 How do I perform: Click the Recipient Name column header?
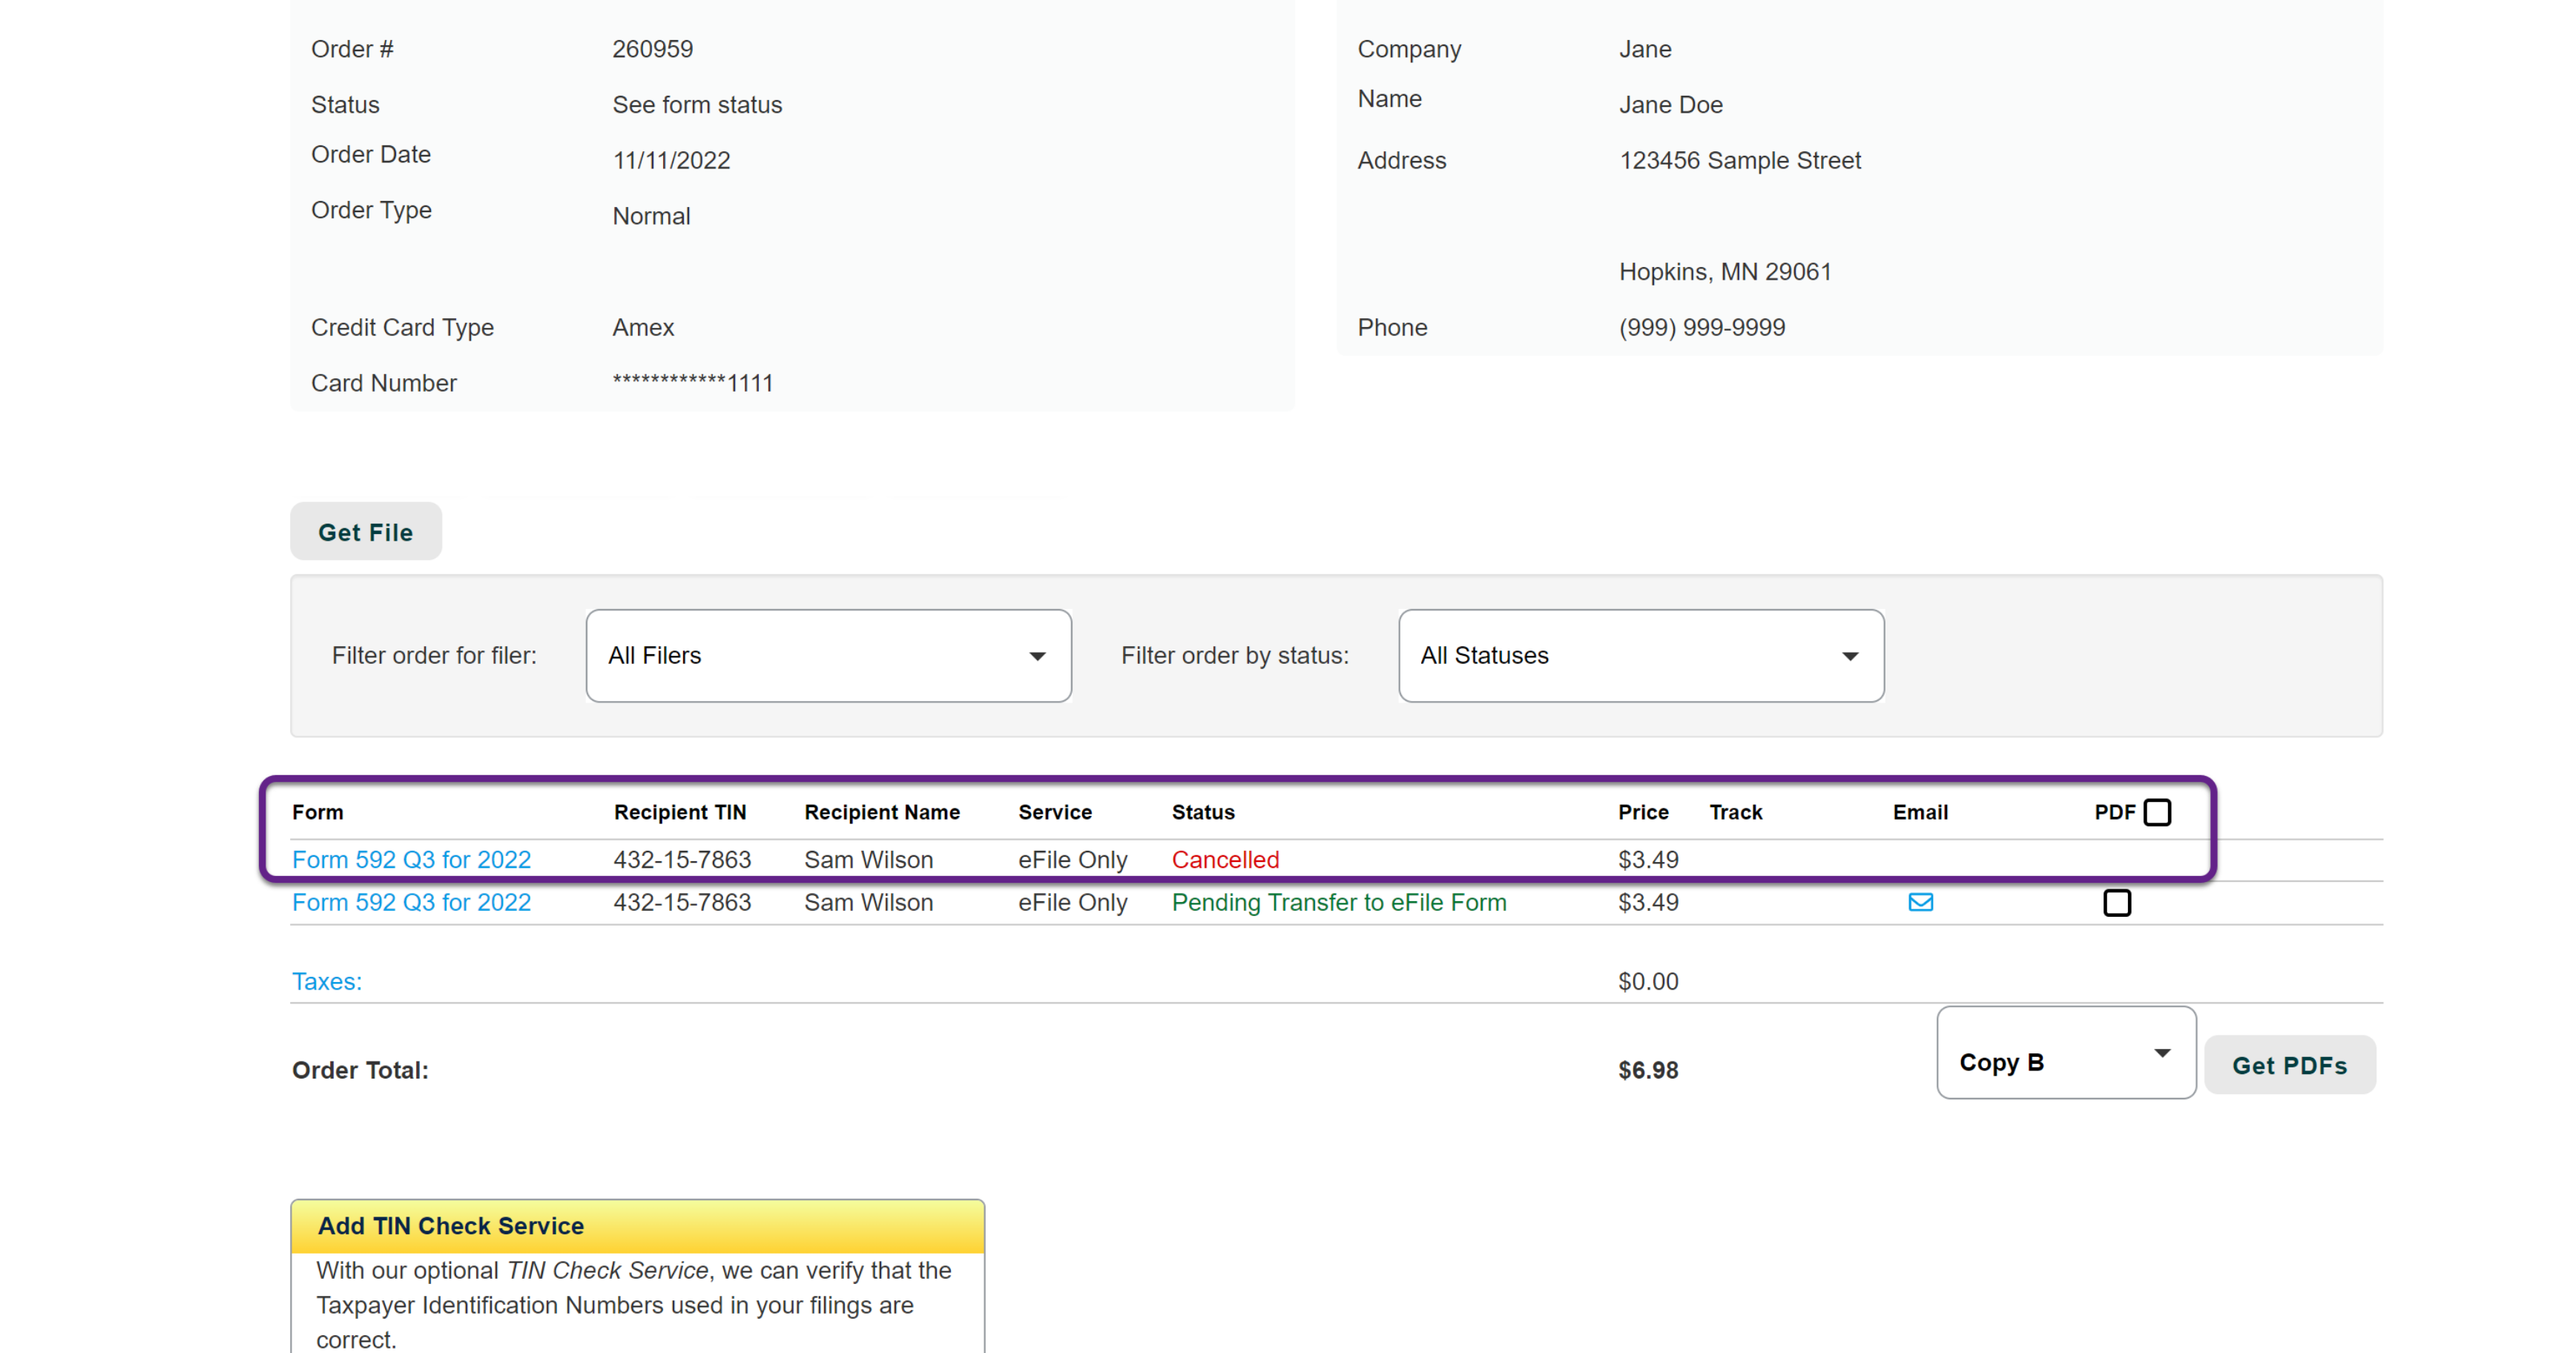tap(882, 812)
